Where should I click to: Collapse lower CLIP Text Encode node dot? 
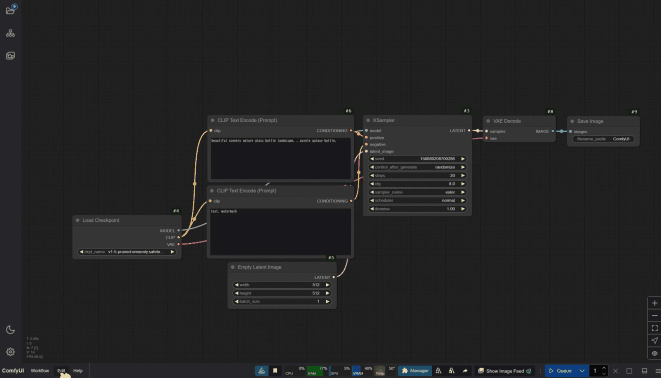tap(212, 190)
